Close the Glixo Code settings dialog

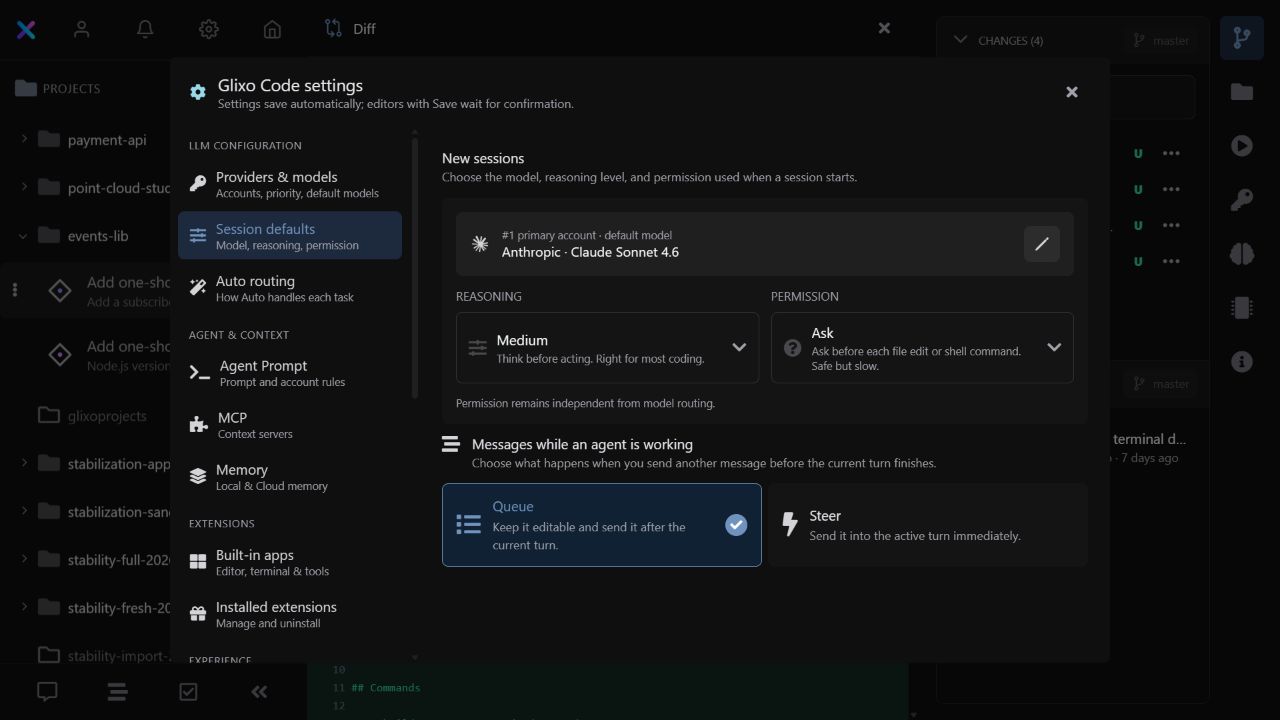(x=1072, y=92)
